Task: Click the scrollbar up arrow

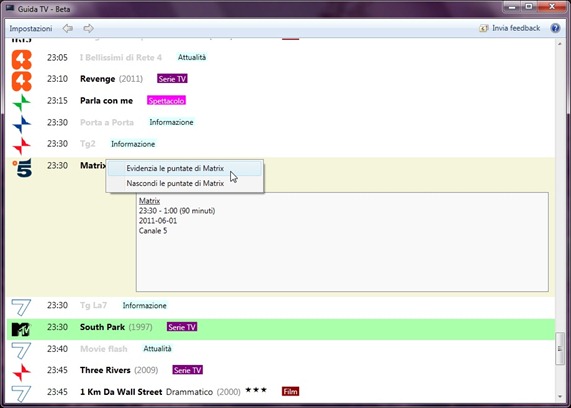Action: pyautogui.click(x=560, y=44)
